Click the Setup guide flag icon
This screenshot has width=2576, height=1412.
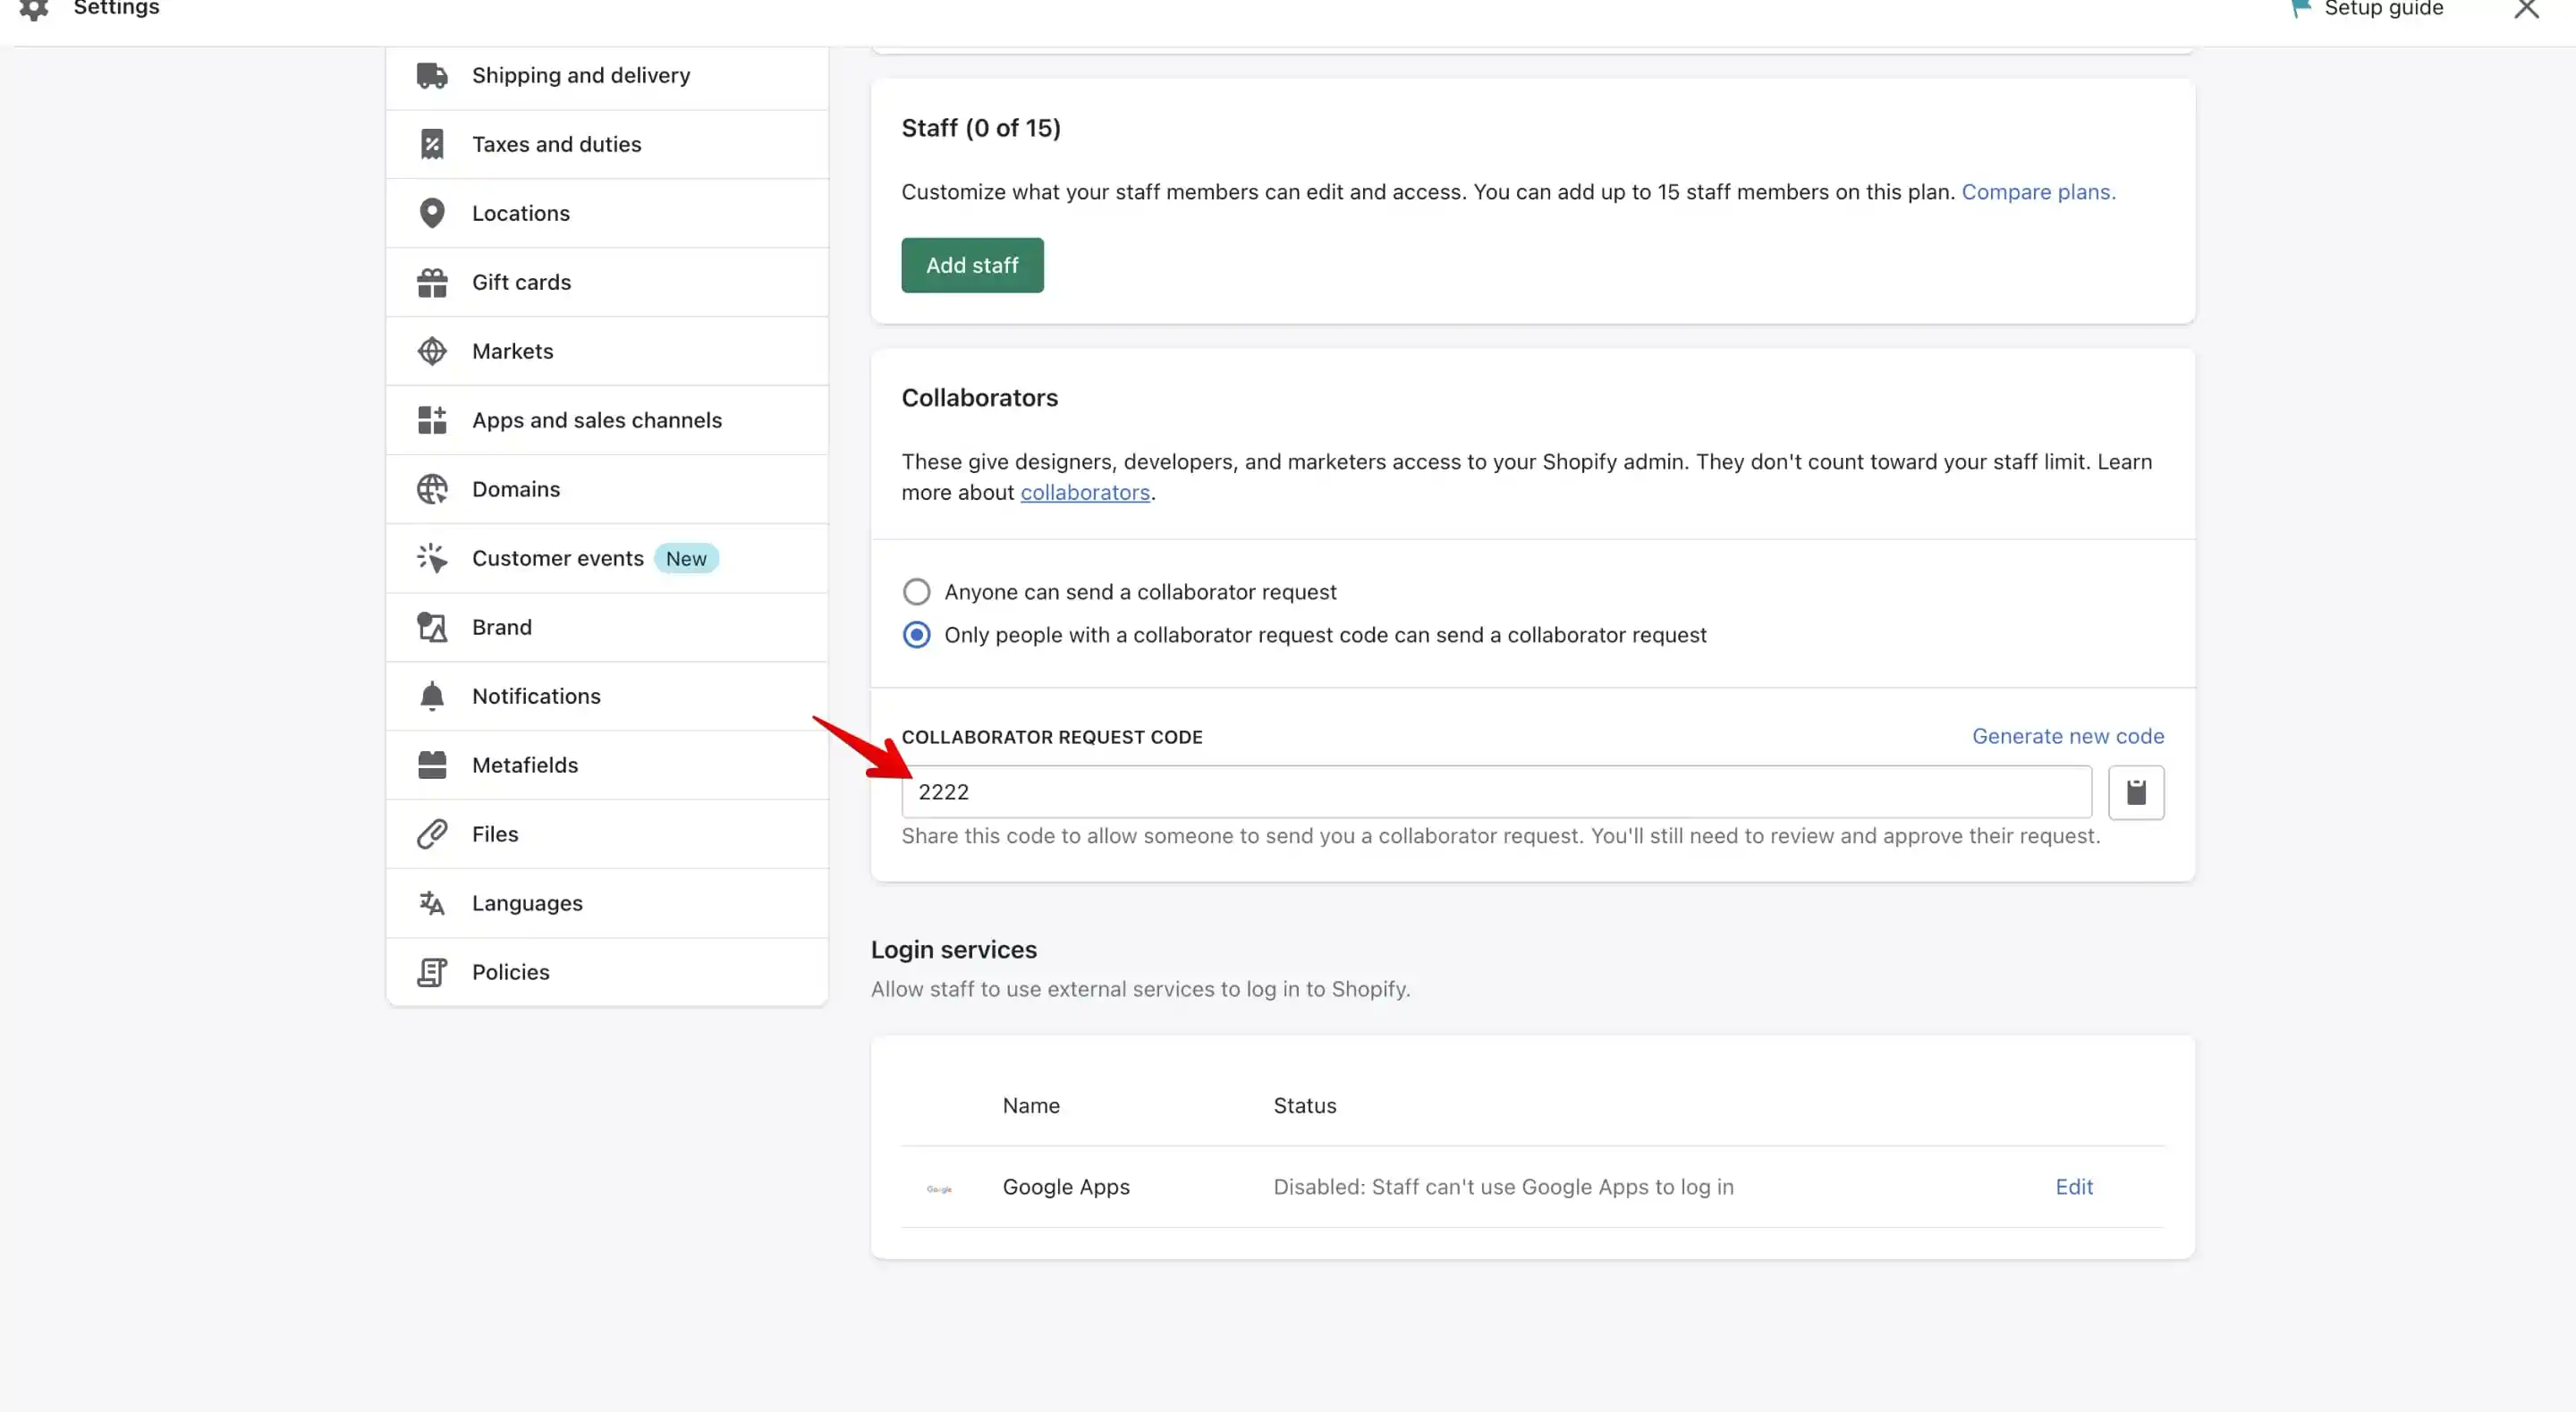point(2300,9)
